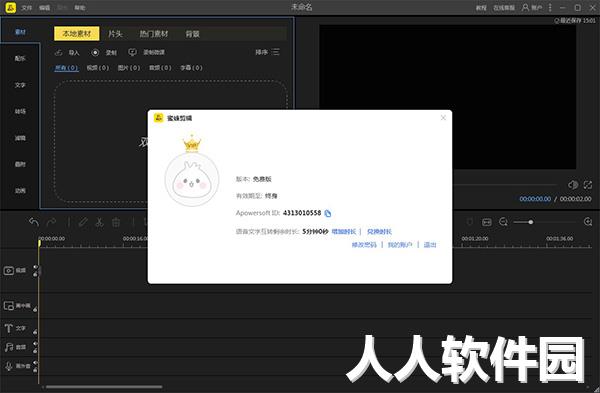The image size is (600, 393).
Task: Copy the Apowersoft ID with copy icon
Action: point(328,213)
